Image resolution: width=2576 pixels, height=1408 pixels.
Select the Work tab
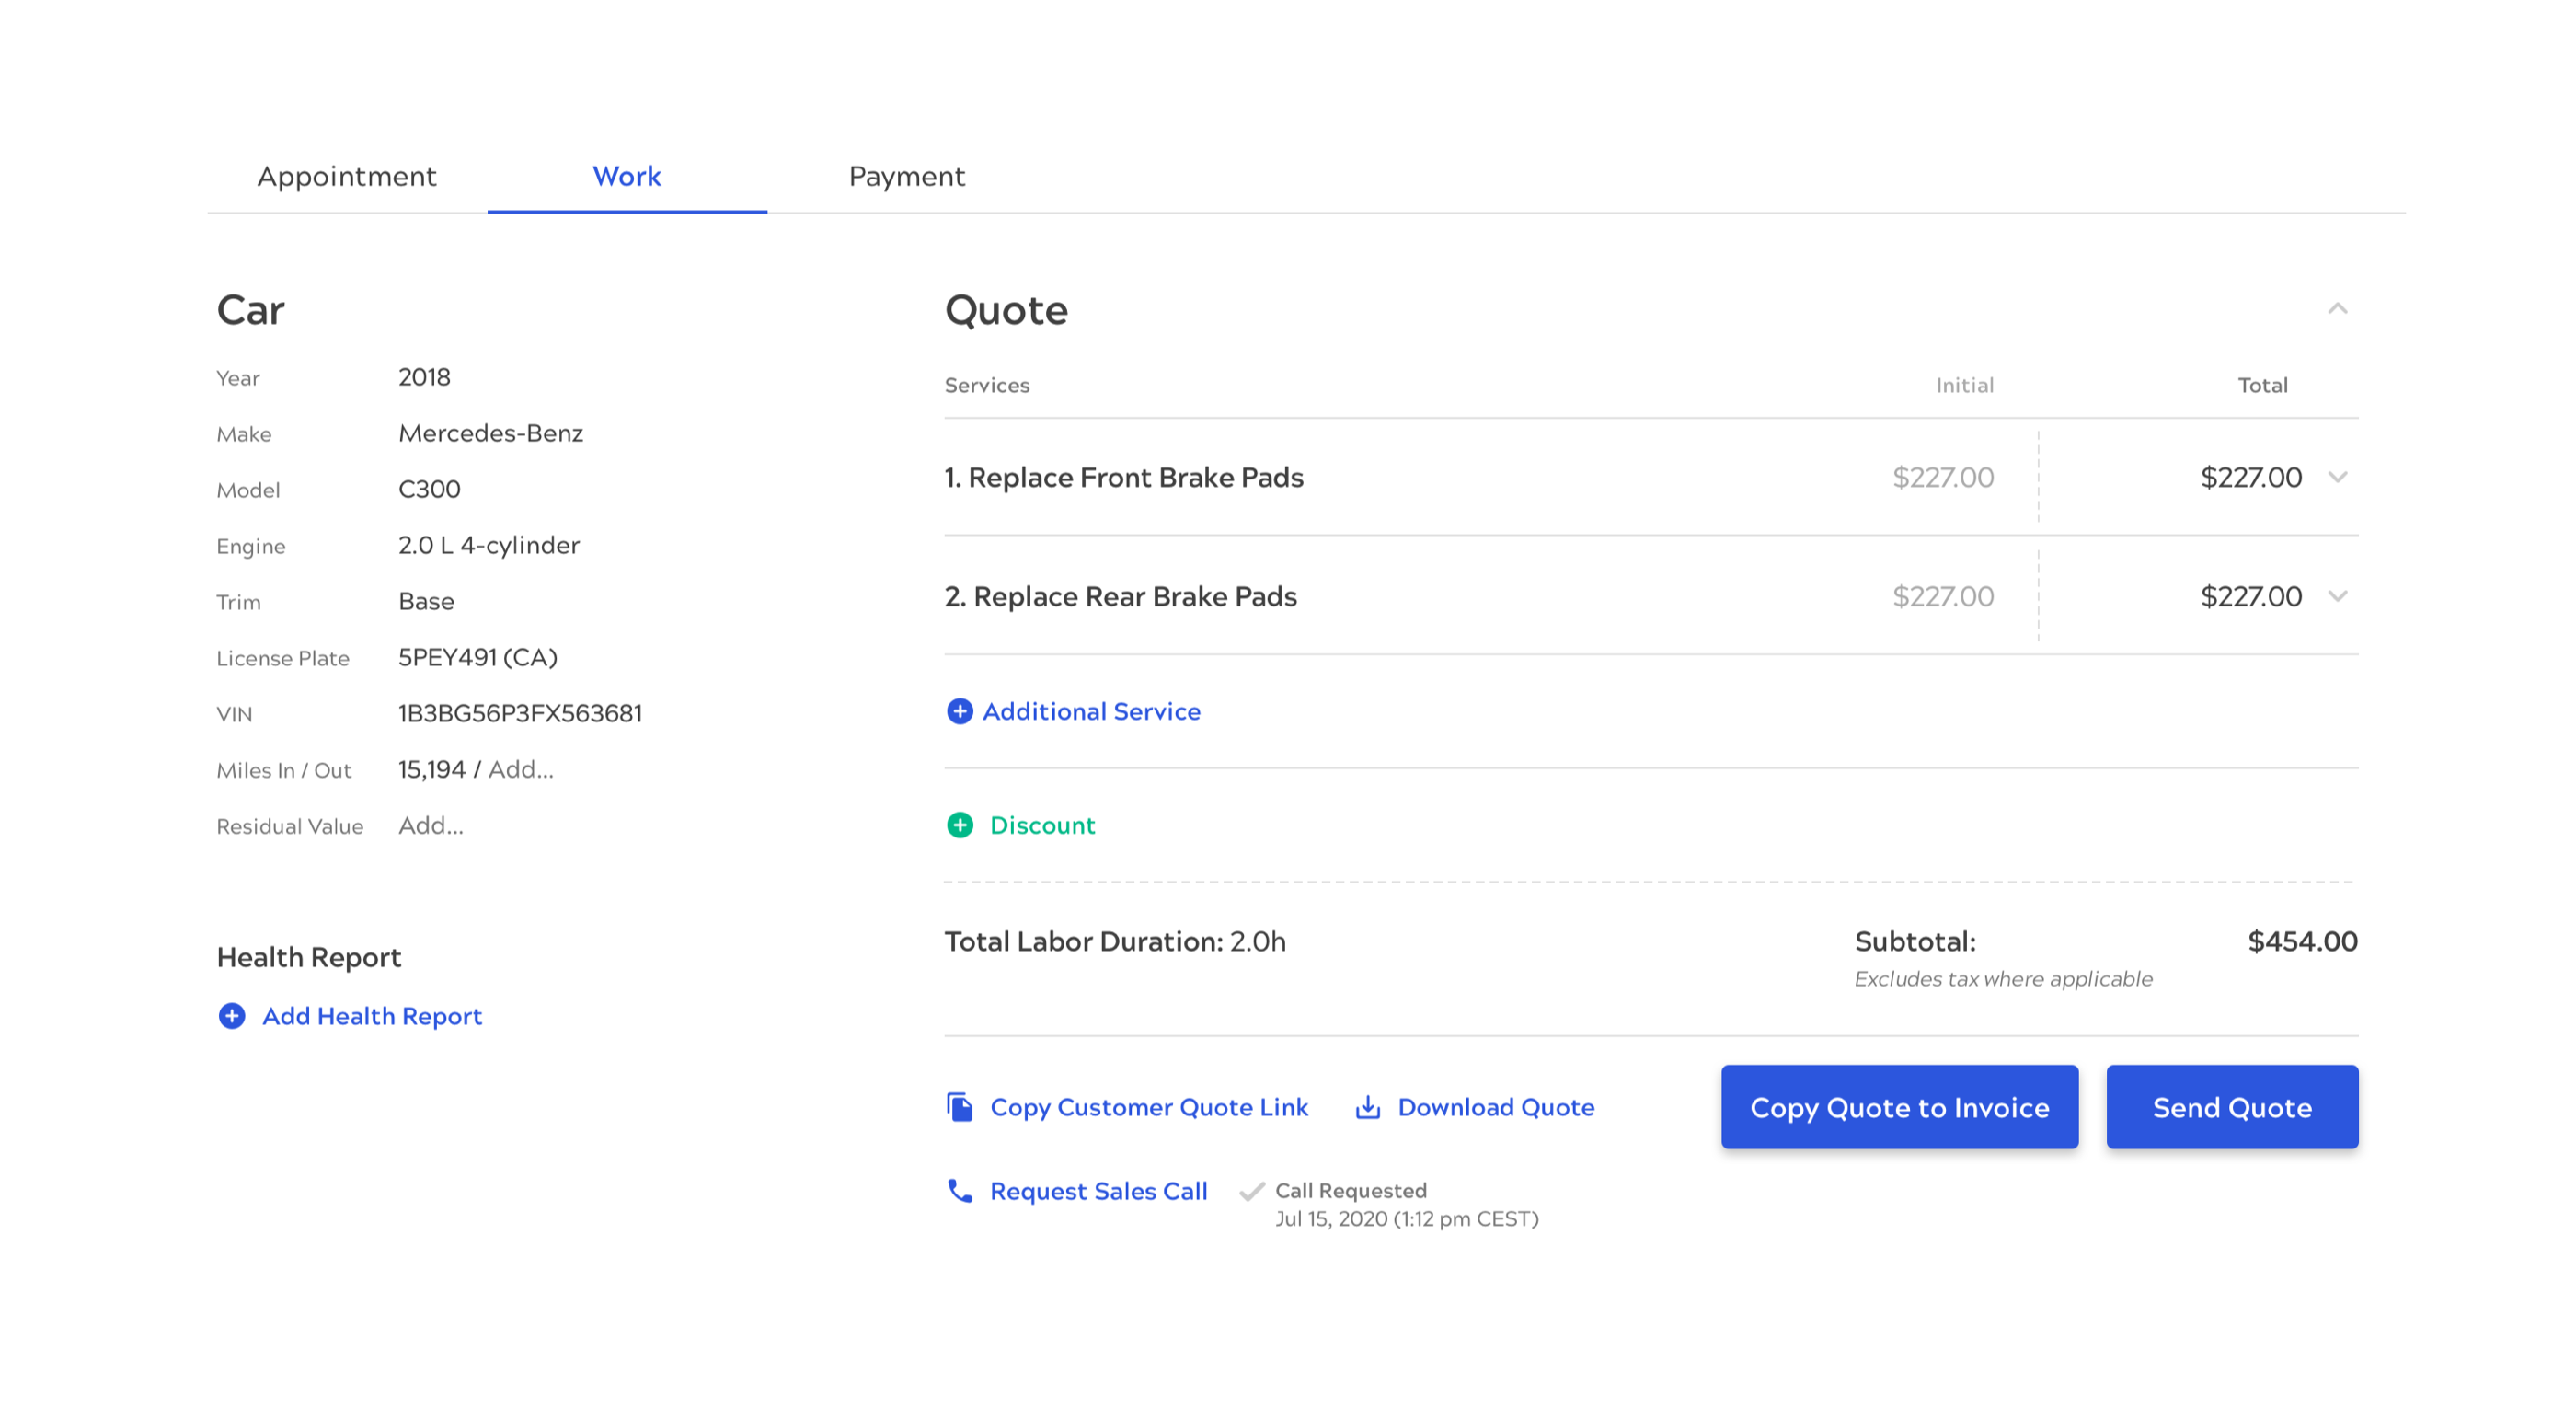tap(627, 177)
